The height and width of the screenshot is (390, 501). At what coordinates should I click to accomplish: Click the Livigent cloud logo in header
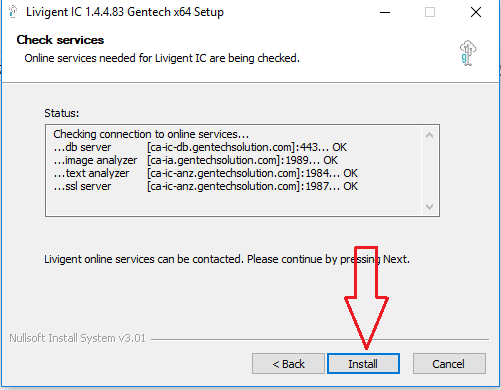(x=468, y=53)
